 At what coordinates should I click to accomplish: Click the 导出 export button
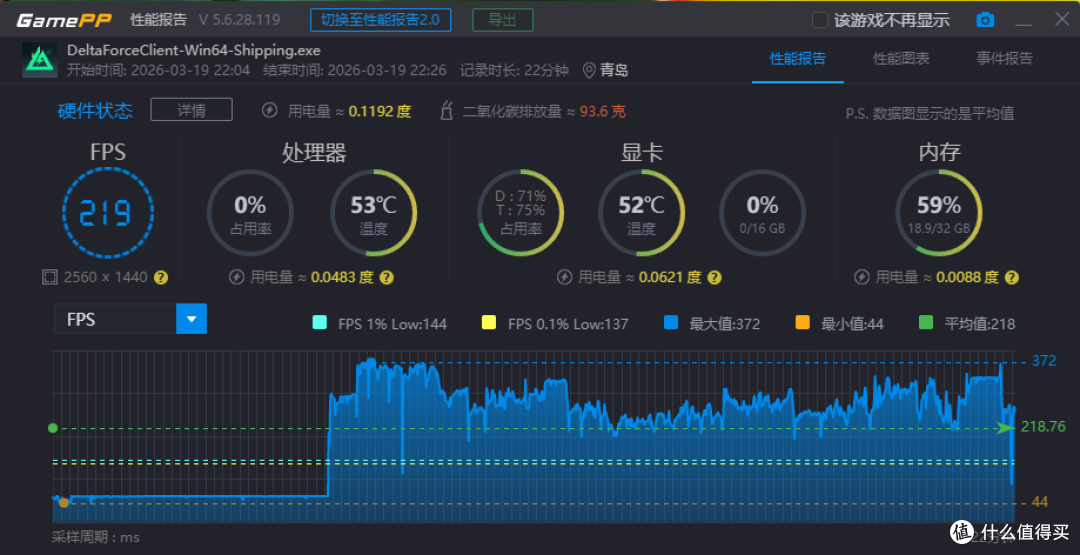503,20
